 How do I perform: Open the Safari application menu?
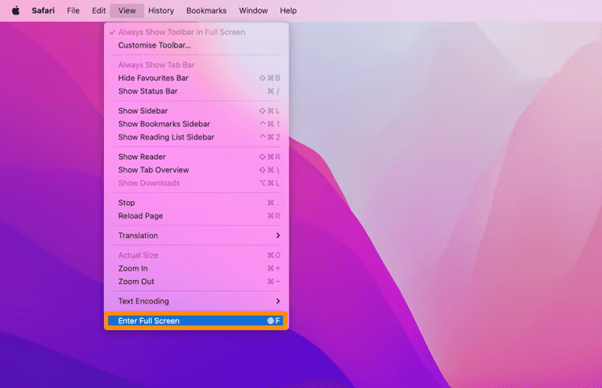coord(43,11)
